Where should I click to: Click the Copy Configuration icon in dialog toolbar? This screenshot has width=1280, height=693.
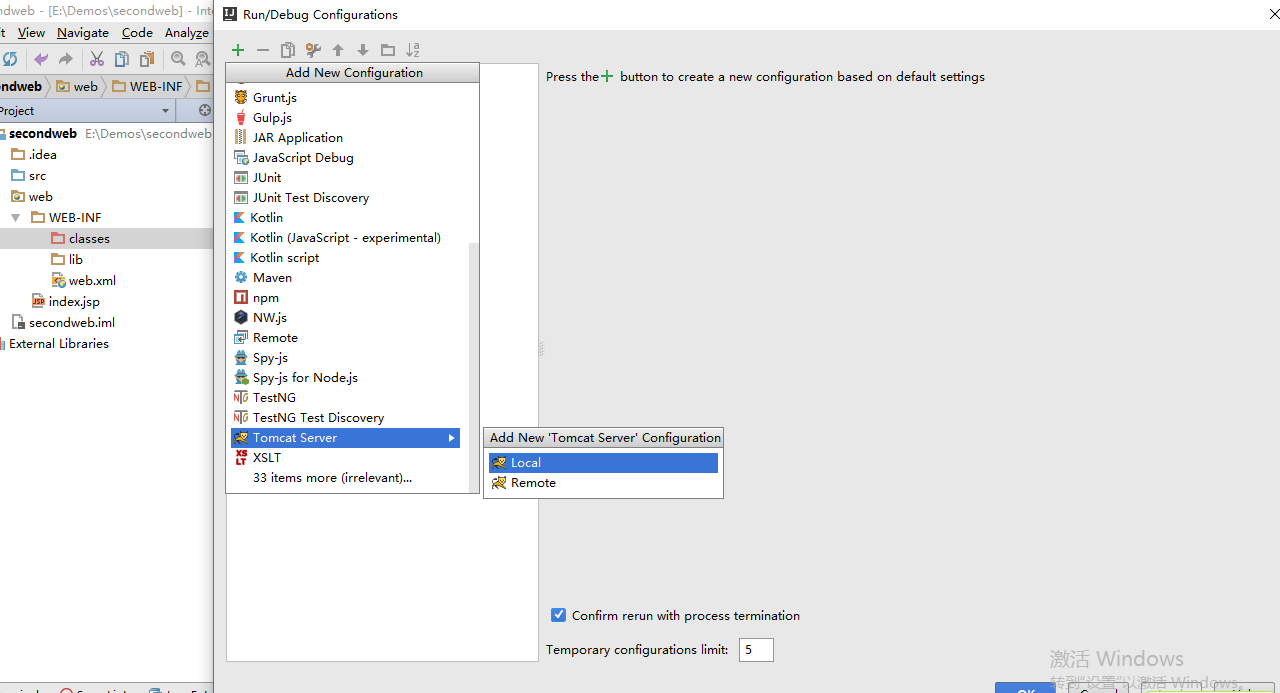288,50
